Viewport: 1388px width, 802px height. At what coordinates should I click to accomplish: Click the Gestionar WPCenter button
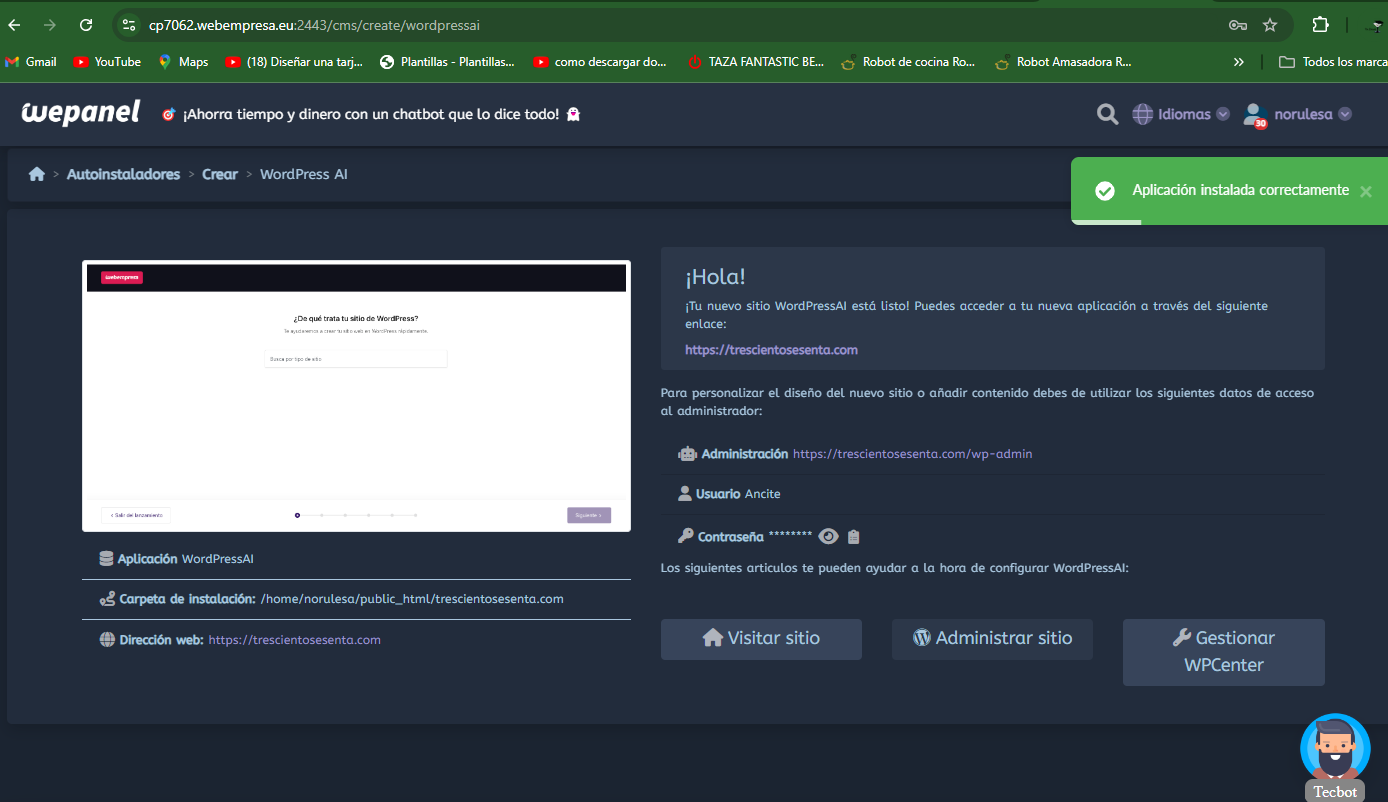(1224, 652)
